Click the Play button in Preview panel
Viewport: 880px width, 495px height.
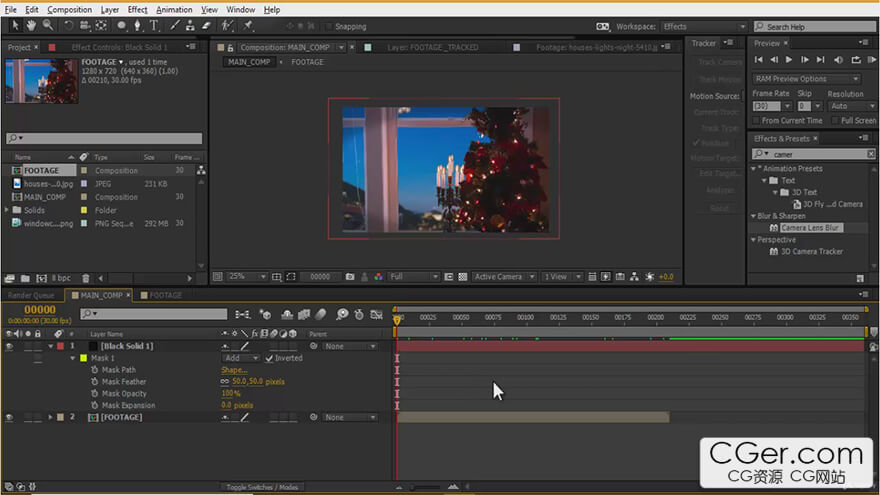tap(789, 59)
